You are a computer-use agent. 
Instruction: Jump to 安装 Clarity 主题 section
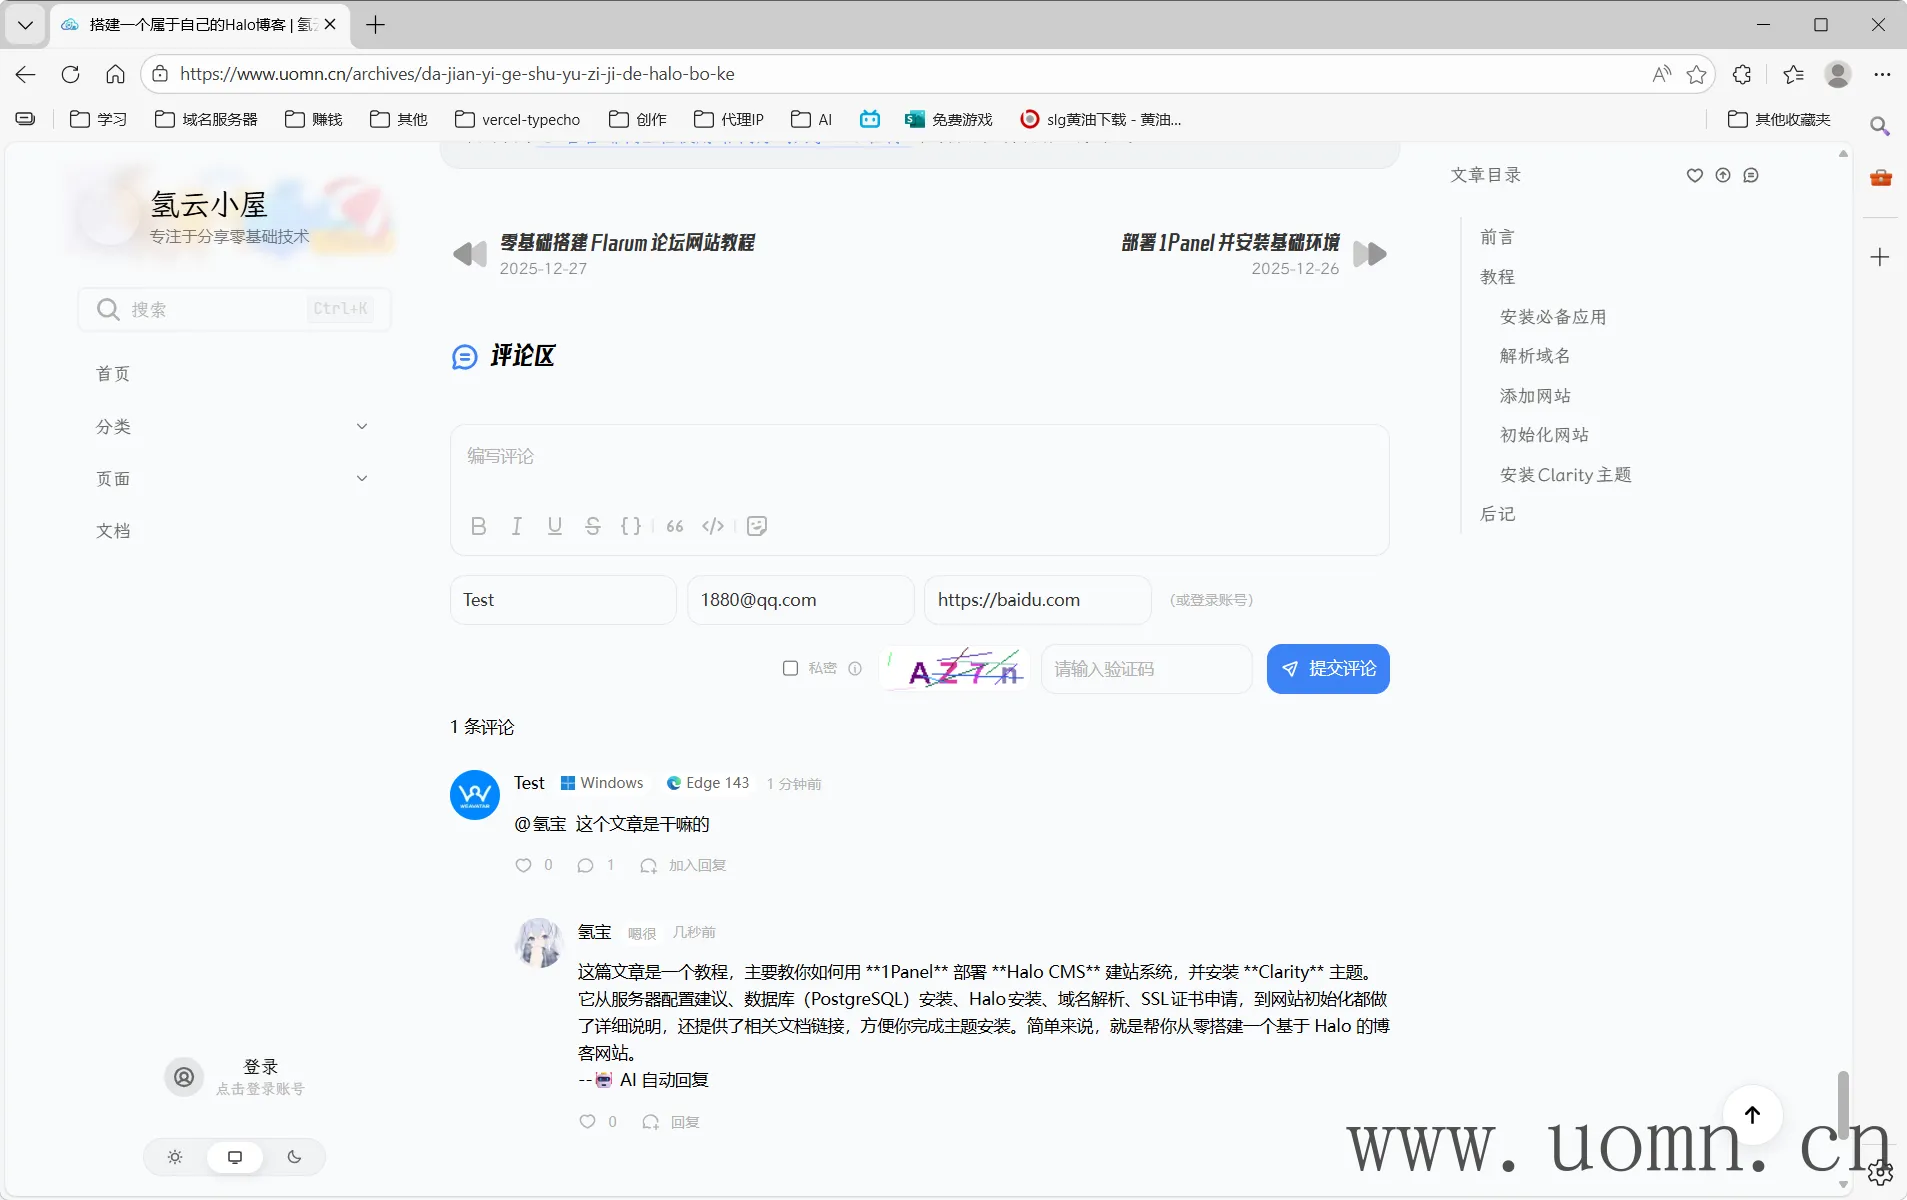(1565, 475)
